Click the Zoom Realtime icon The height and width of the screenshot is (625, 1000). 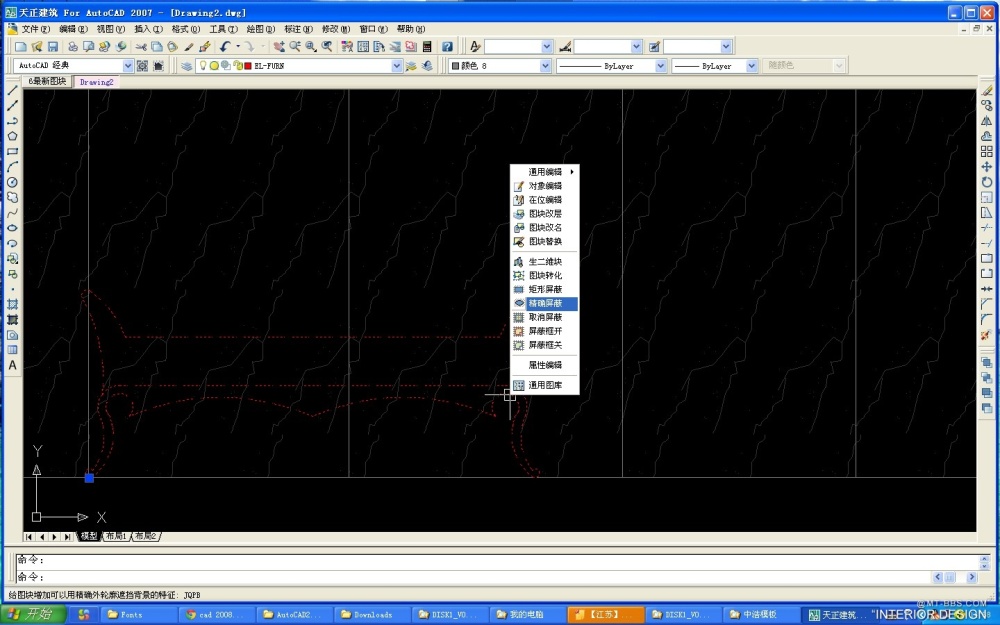coord(295,47)
